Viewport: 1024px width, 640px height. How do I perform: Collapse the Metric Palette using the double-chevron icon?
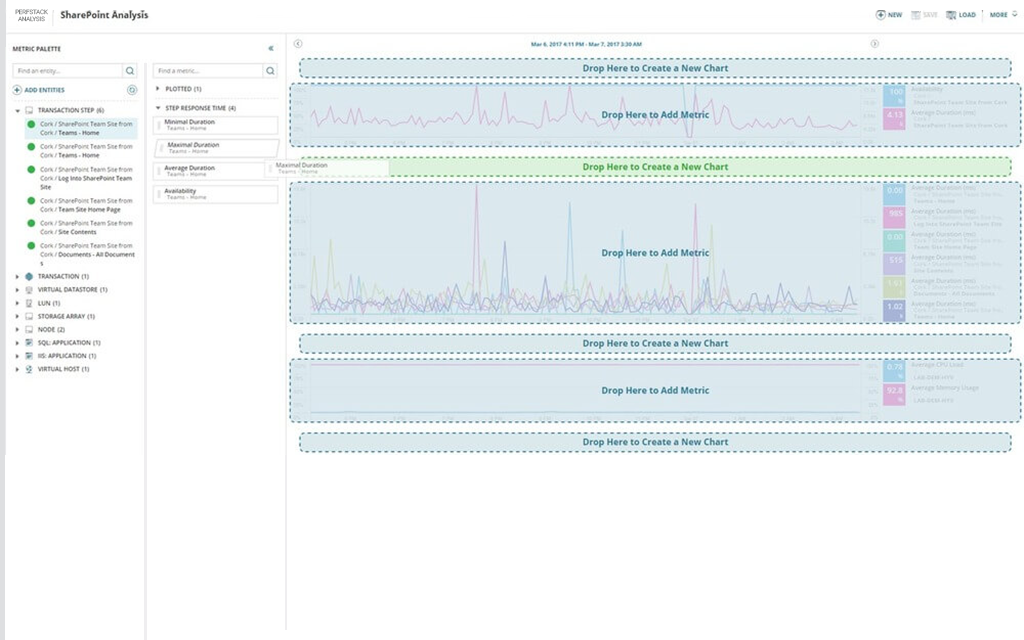[x=272, y=48]
